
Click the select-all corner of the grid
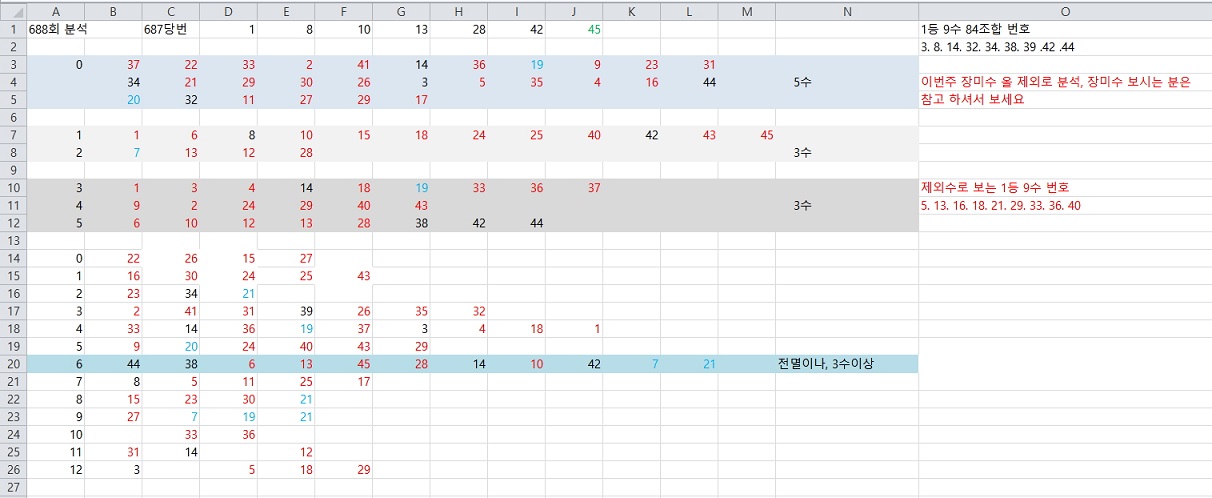(12, 10)
